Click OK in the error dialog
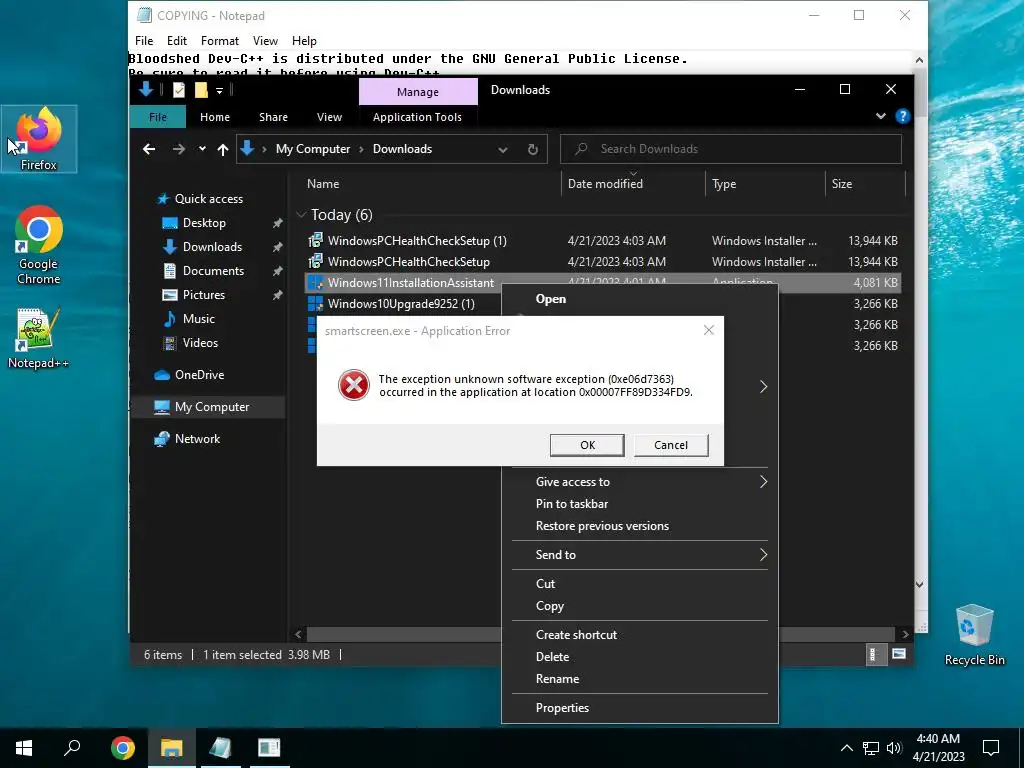Image resolution: width=1024 pixels, height=768 pixels. (587, 445)
